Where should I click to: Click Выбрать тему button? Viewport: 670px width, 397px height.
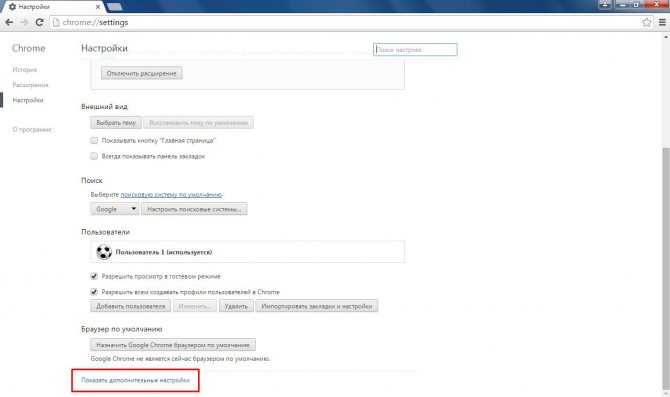click(116, 123)
